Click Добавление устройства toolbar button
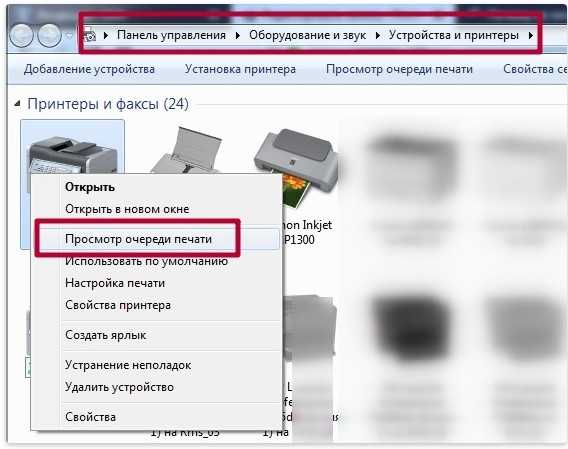 pos(89,69)
